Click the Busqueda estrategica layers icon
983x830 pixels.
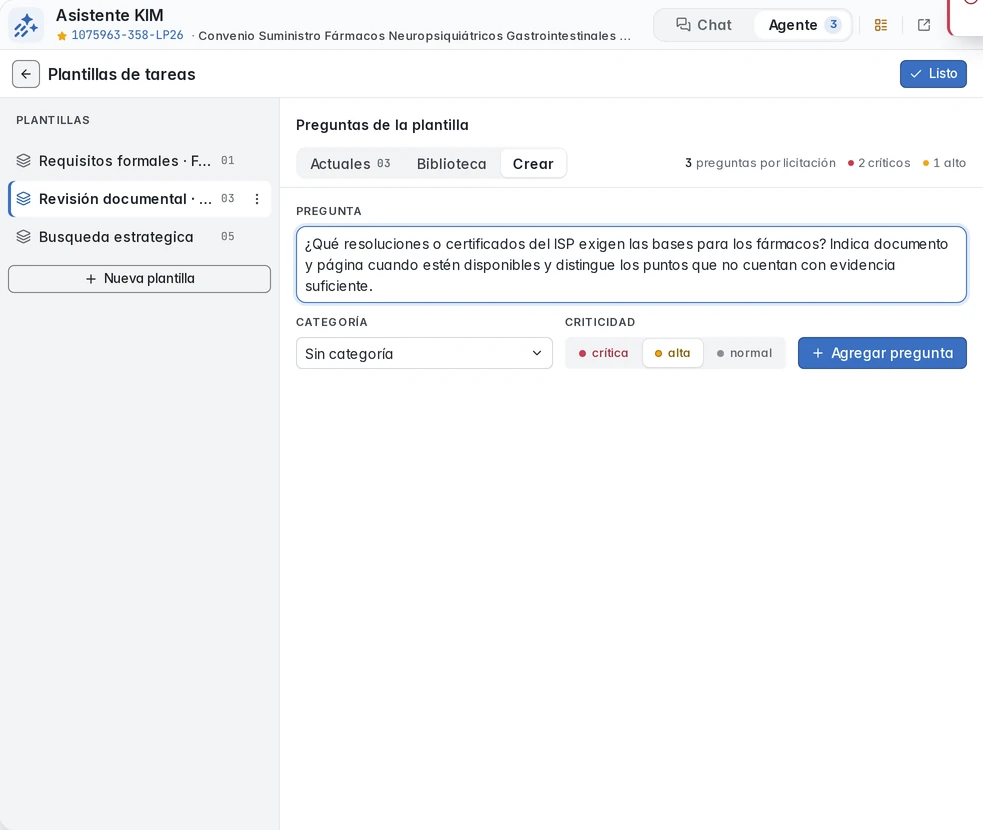click(23, 236)
